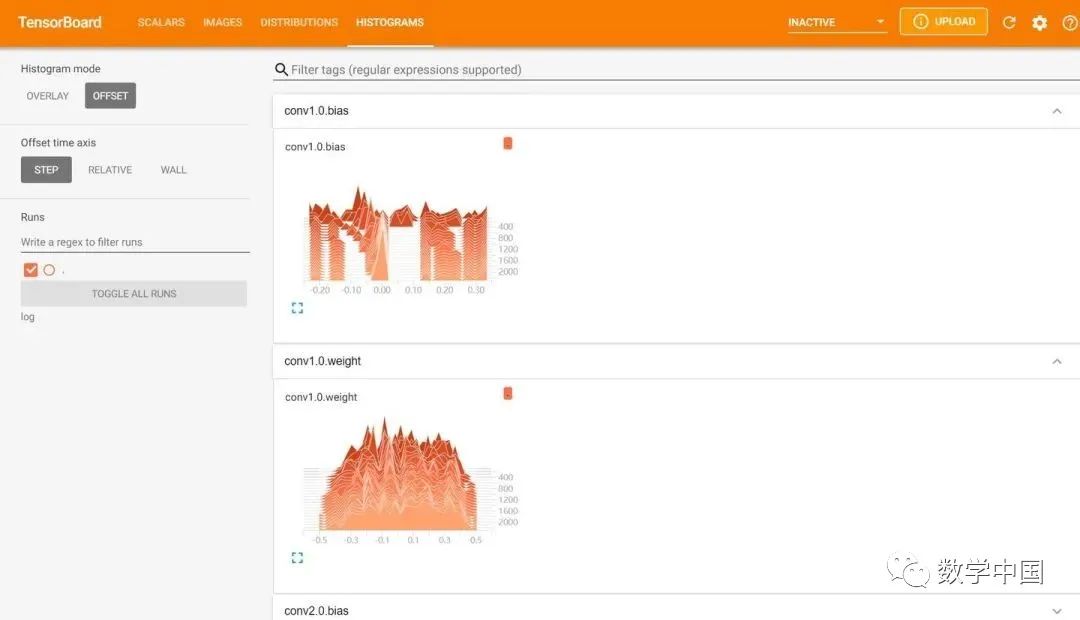The width and height of the screenshot is (1080, 620).
Task: Reload data with the refresh icon
Action: (1009, 23)
